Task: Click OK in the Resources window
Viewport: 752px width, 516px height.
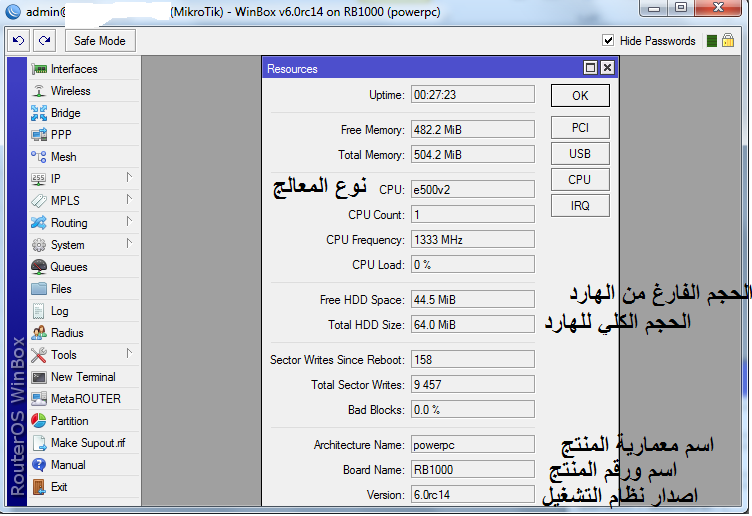Action: tap(580, 96)
